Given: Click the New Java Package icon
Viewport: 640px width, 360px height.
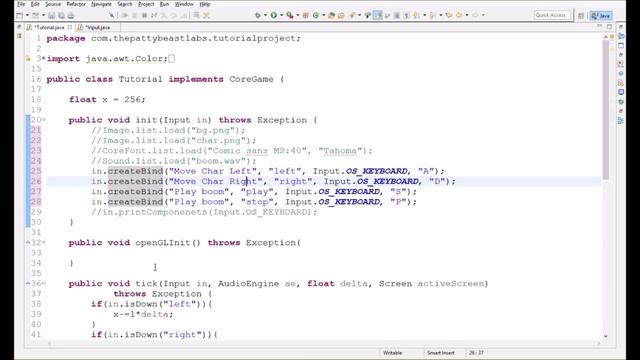Looking at the screenshot, I should pyautogui.click(x=305, y=15).
